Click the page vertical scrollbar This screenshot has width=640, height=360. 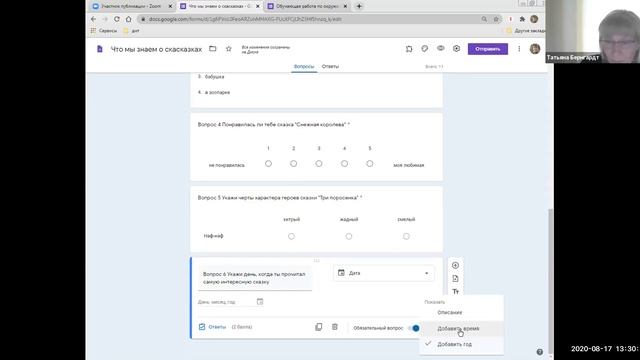pyautogui.click(x=551, y=282)
